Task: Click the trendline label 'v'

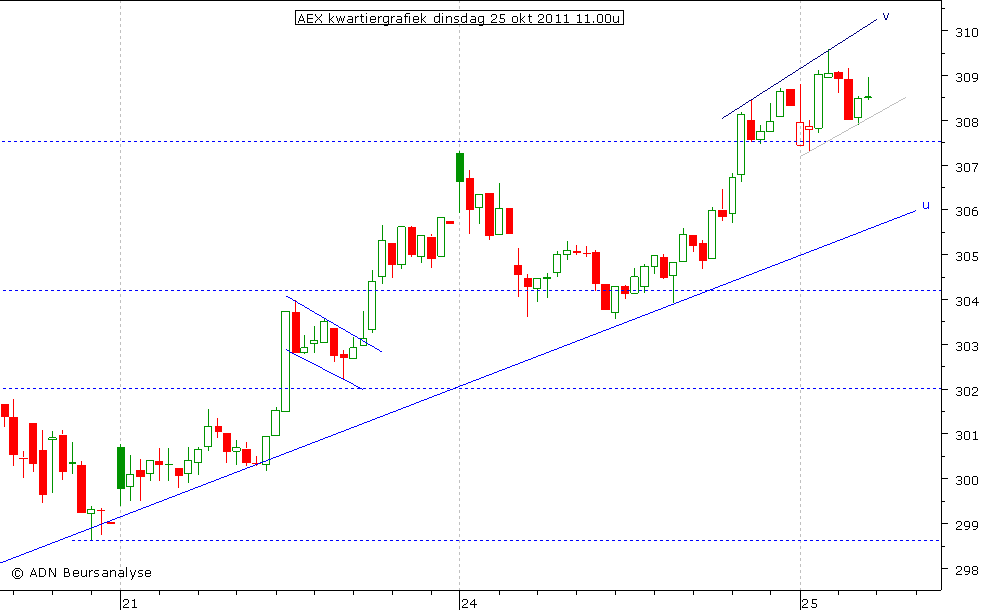Action: pos(886,16)
